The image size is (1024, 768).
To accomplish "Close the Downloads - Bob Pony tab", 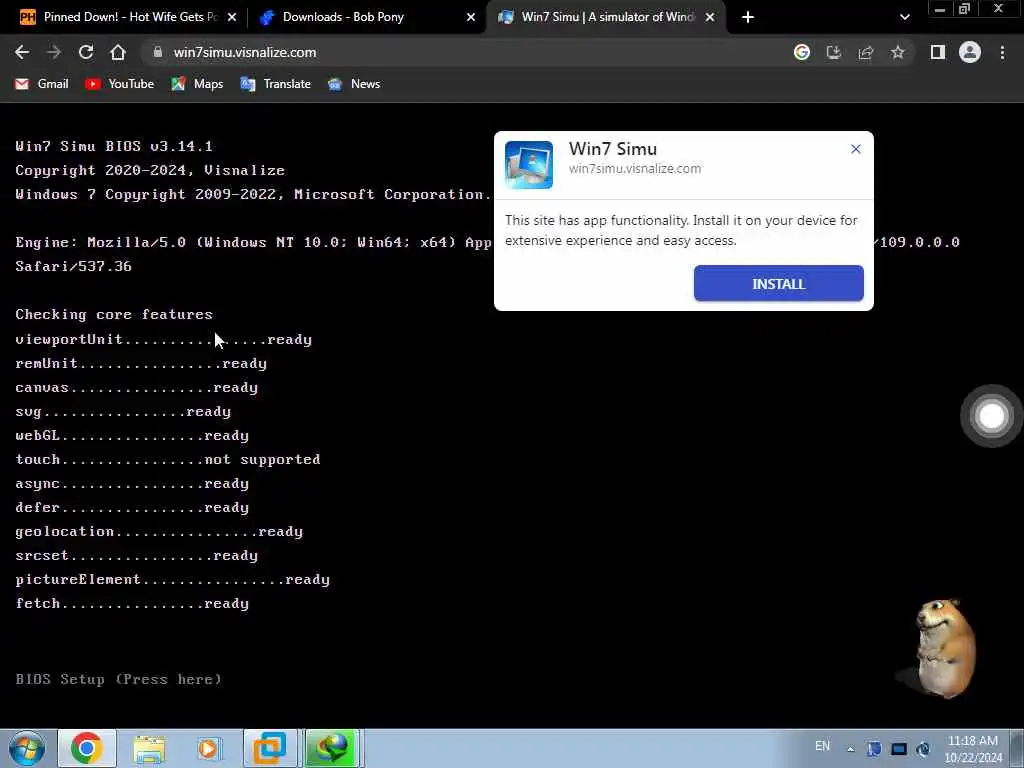I will pyautogui.click(x=471, y=18).
